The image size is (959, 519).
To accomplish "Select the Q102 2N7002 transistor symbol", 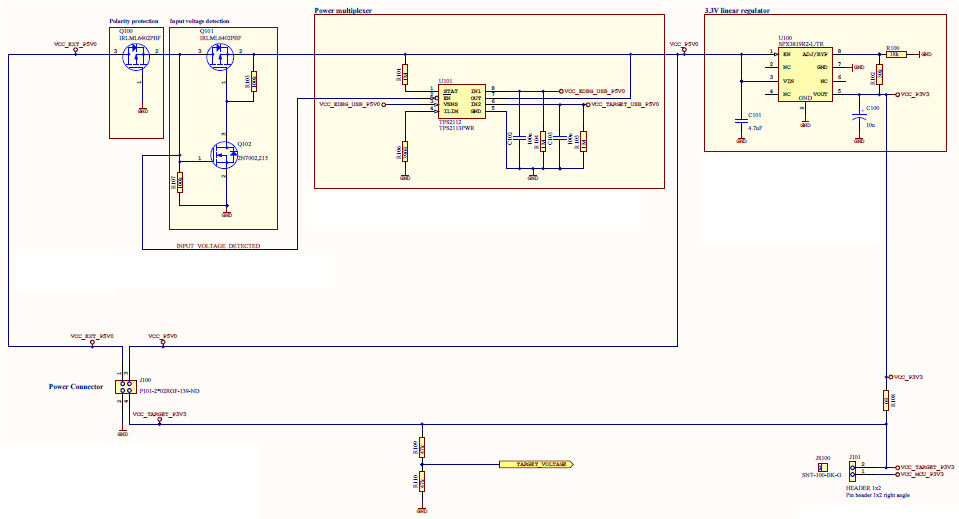I will (224, 156).
